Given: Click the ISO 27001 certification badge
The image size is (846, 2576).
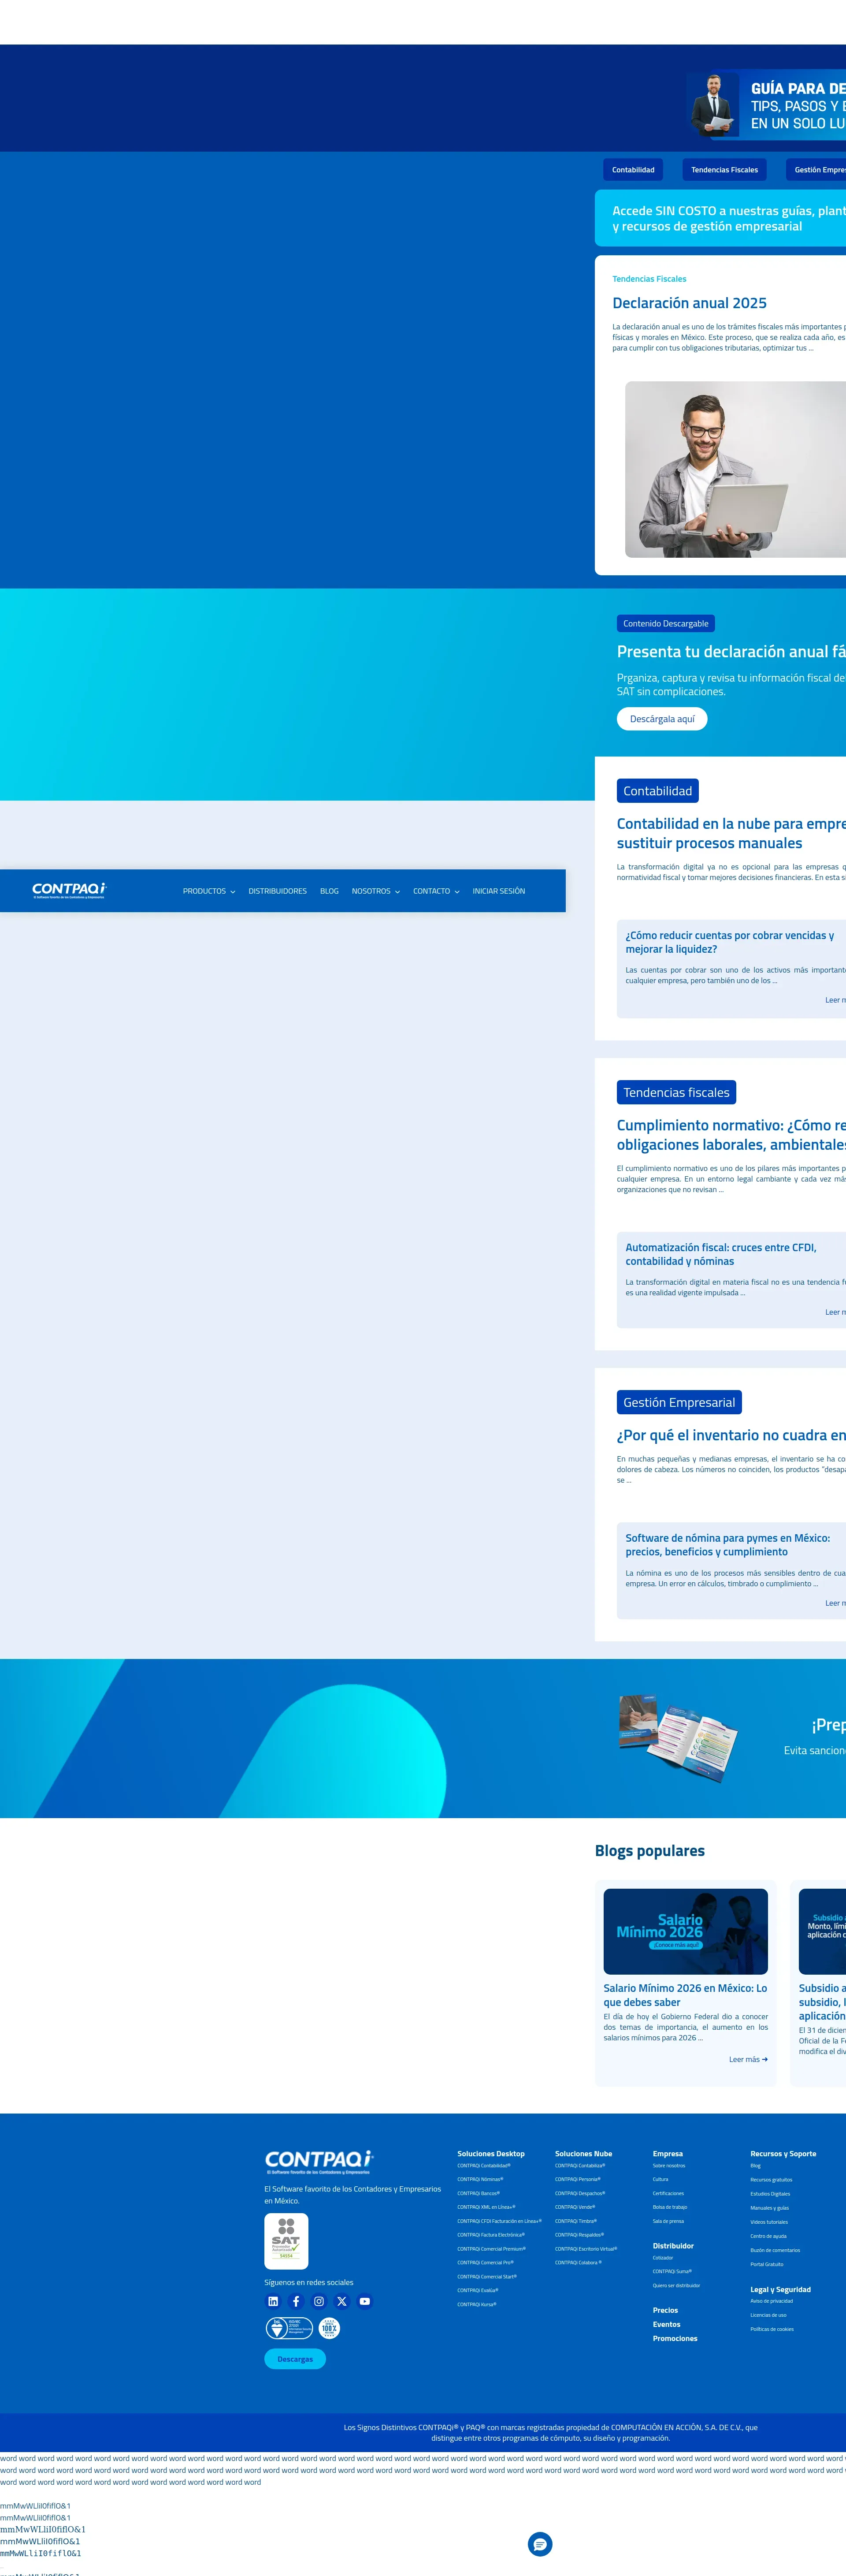Looking at the screenshot, I should coord(289,2328).
